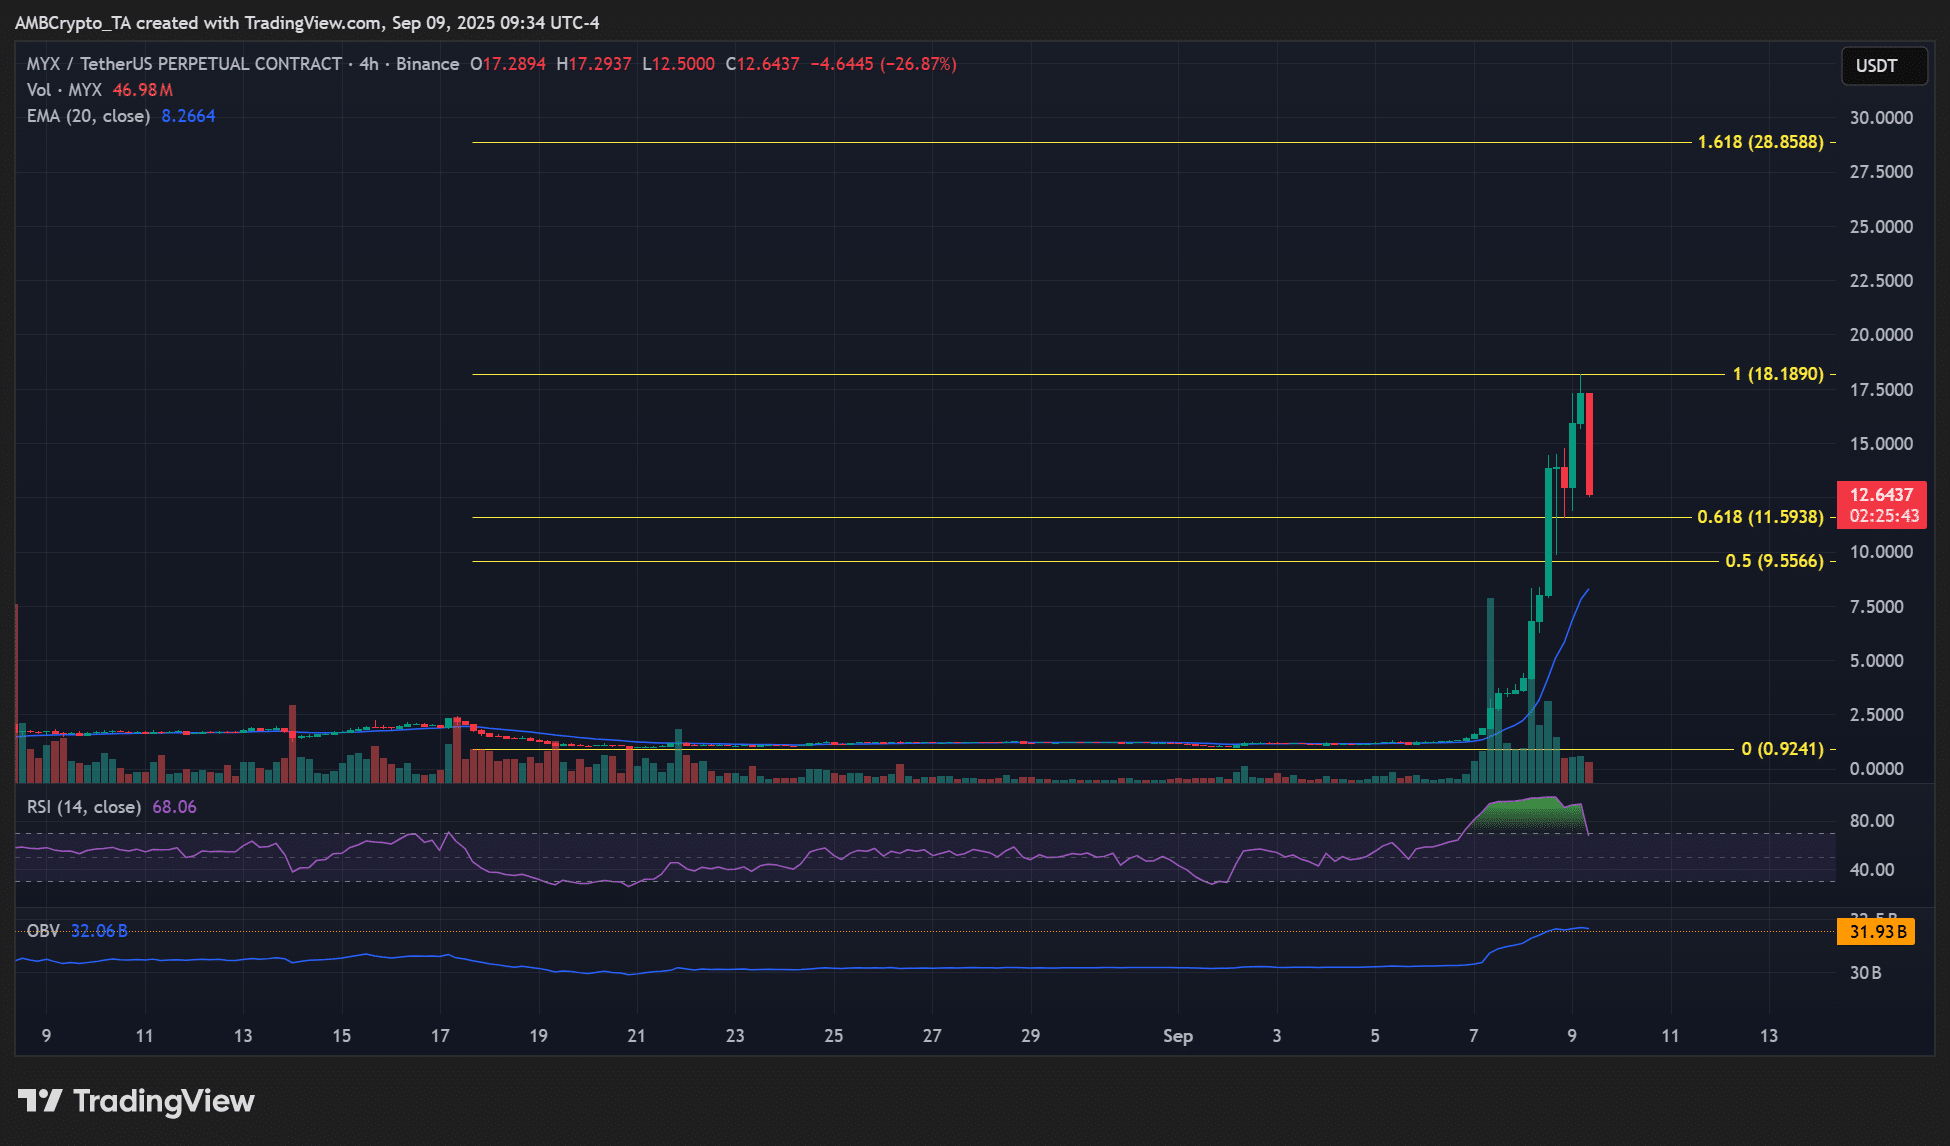Screen dimensions: 1950x1146
Task: Click the 0.618 (11.5938) Fibonacci level label
Action: (1760, 517)
